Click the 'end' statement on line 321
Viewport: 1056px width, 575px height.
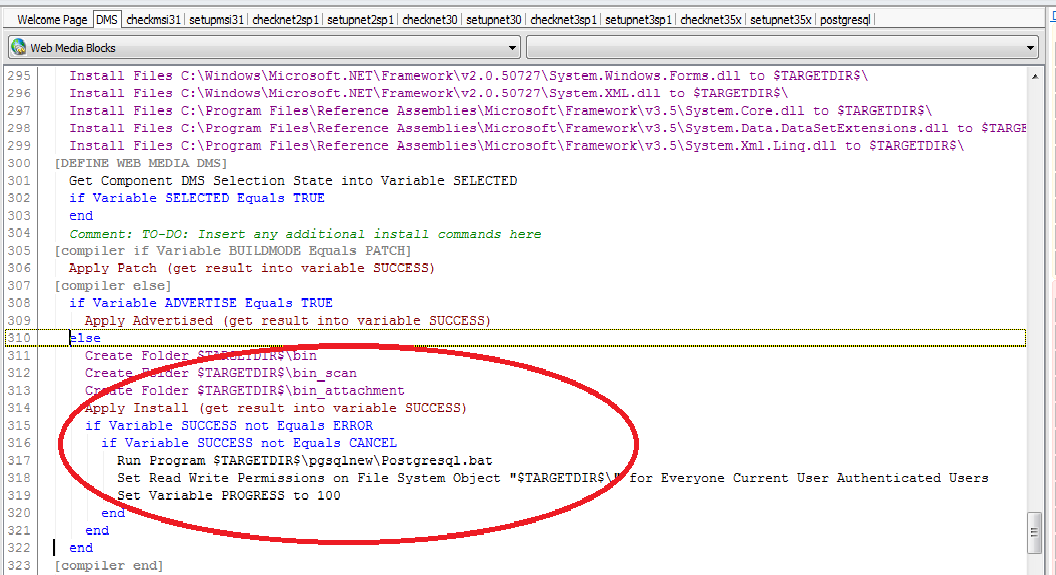coord(97,531)
